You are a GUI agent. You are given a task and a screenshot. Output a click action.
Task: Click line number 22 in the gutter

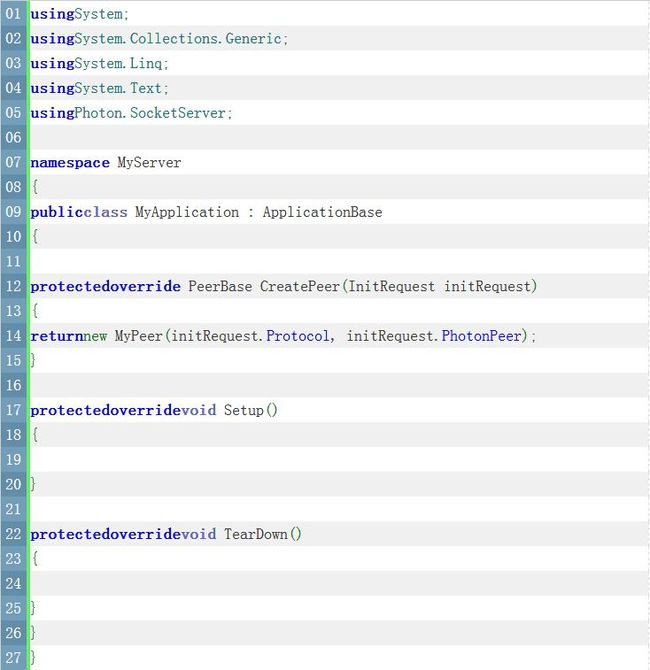click(x=13, y=534)
